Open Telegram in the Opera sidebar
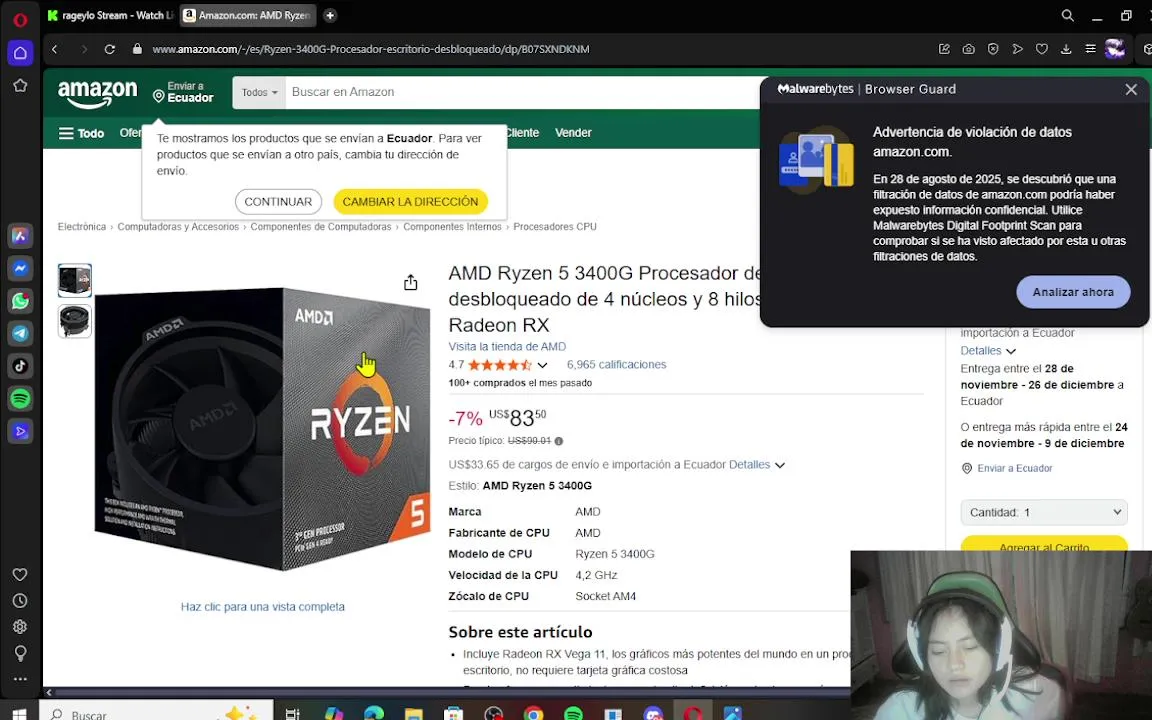 (x=20, y=334)
